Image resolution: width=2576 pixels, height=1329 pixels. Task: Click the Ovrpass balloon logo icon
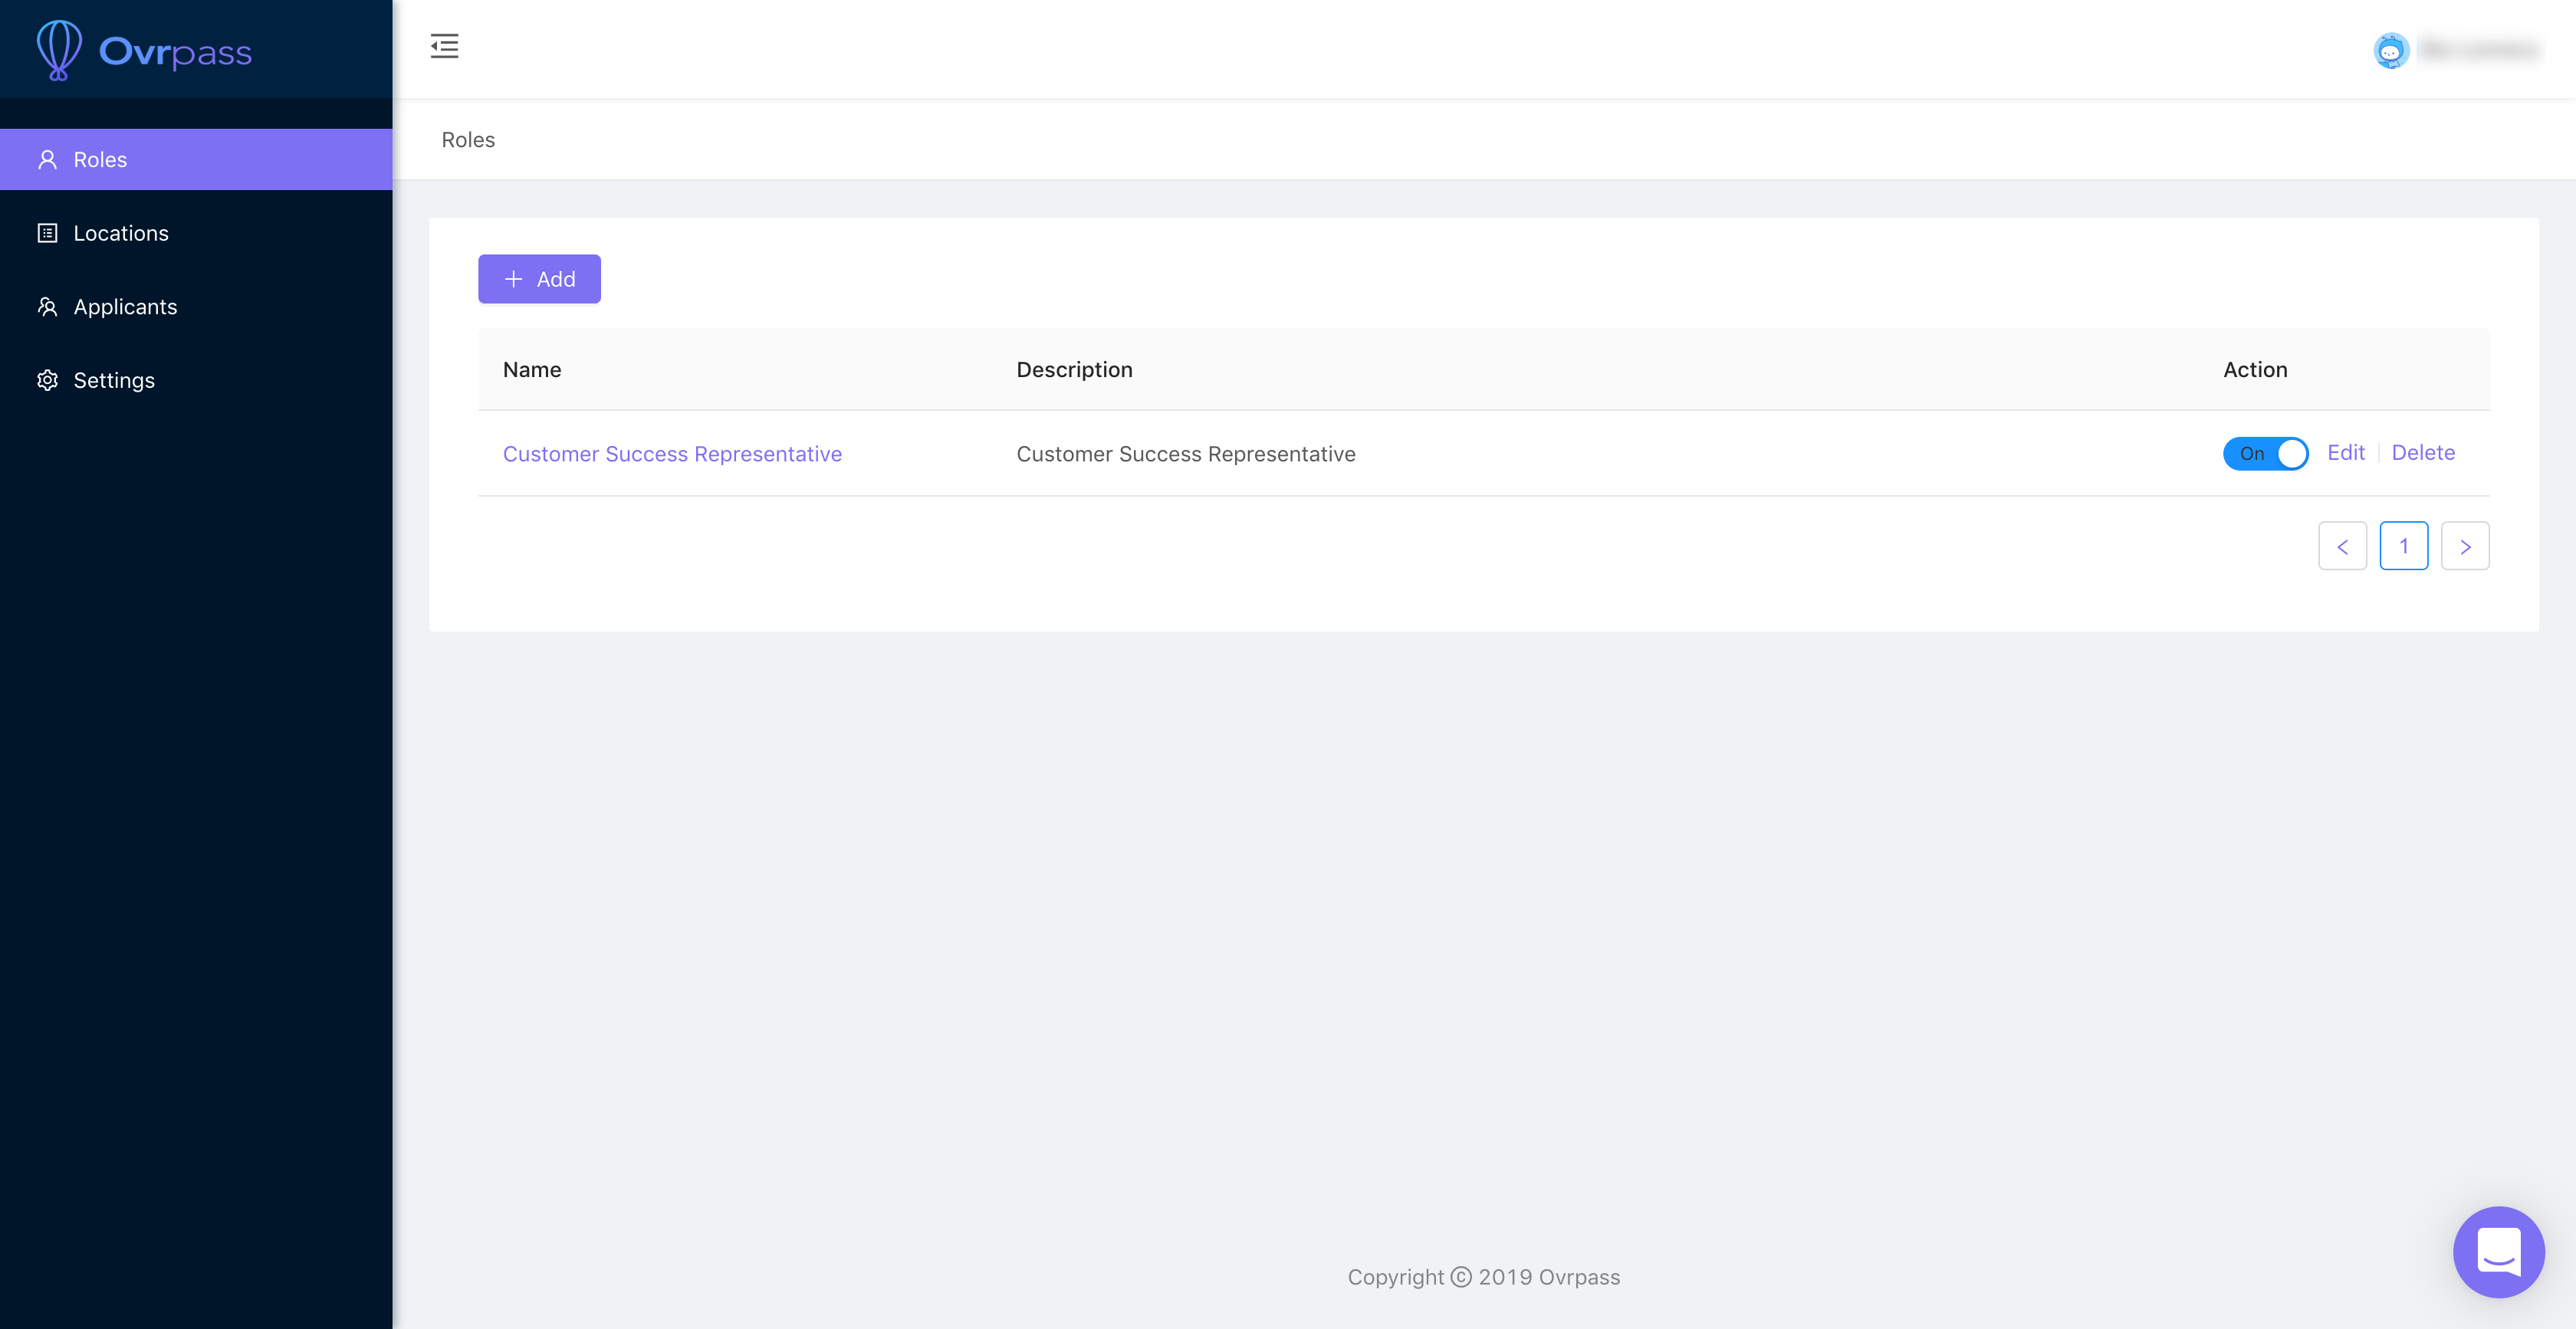point(59,49)
